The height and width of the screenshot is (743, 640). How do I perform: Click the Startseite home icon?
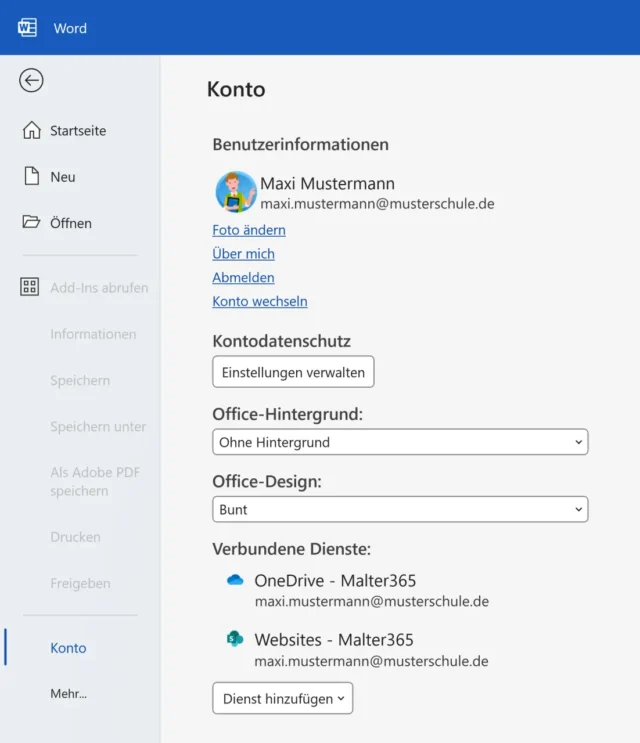pyautogui.click(x=31, y=131)
